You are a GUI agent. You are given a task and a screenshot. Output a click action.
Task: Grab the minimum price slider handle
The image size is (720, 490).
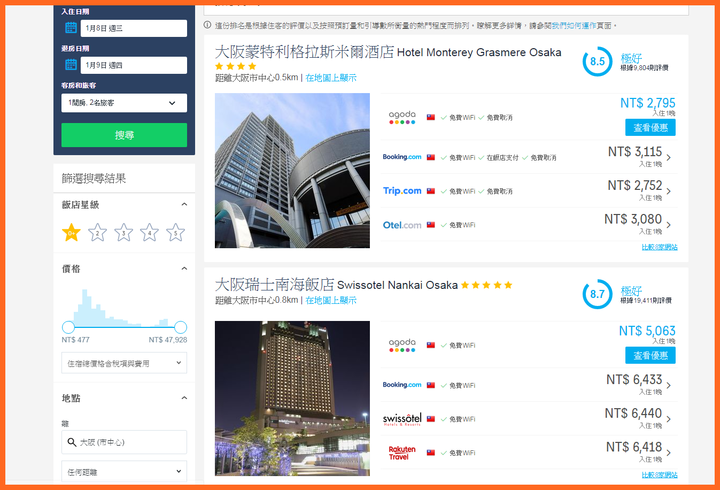68,327
